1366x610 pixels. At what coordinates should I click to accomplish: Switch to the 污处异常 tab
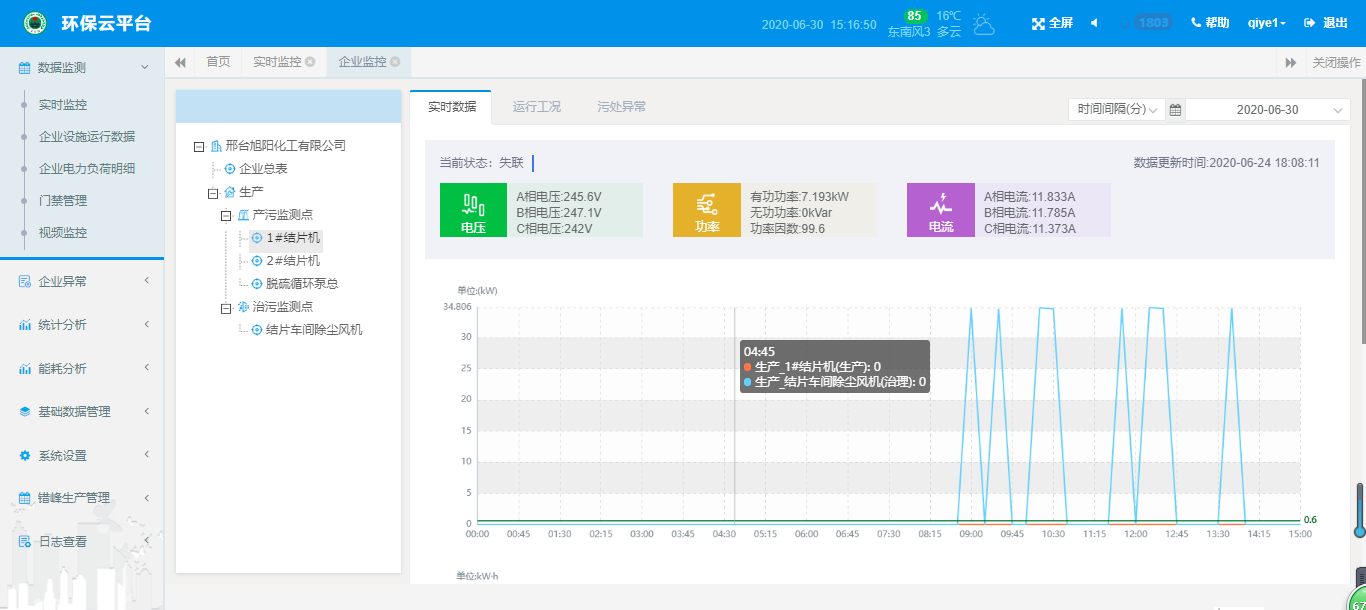pos(621,106)
